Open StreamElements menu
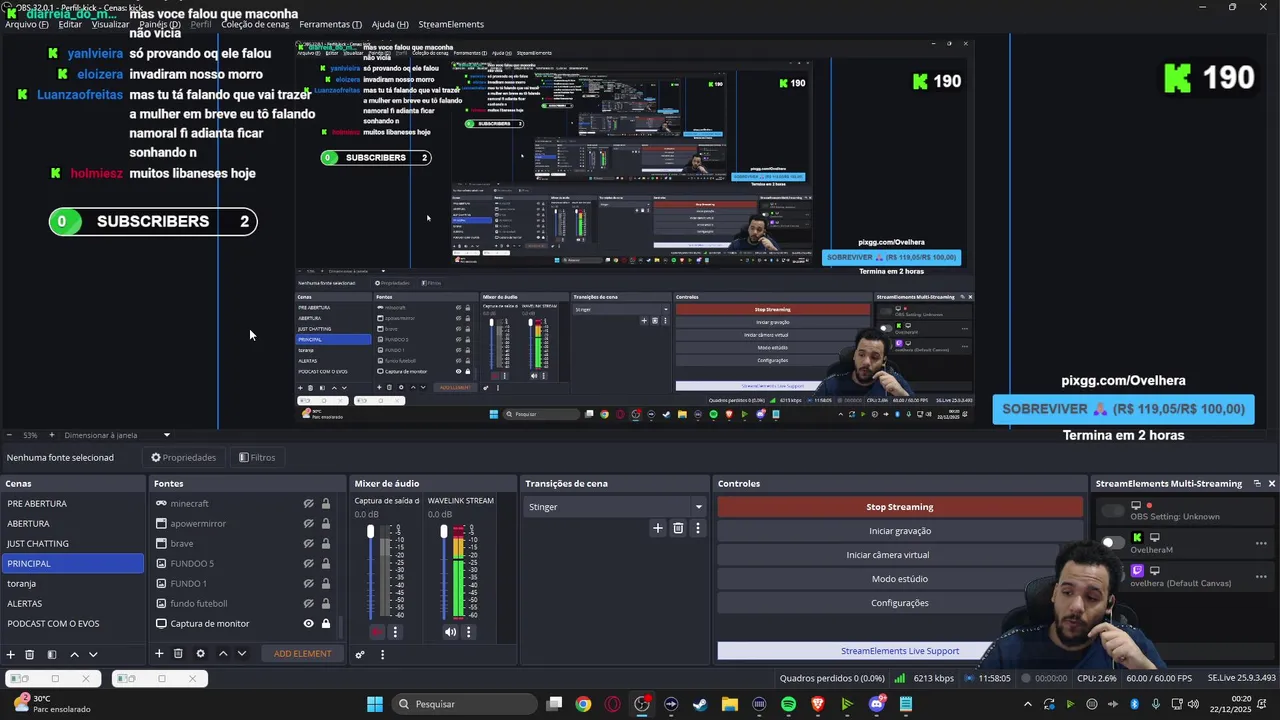Image resolution: width=1280 pixels, height=720 pixels. (x=451, y=24)
